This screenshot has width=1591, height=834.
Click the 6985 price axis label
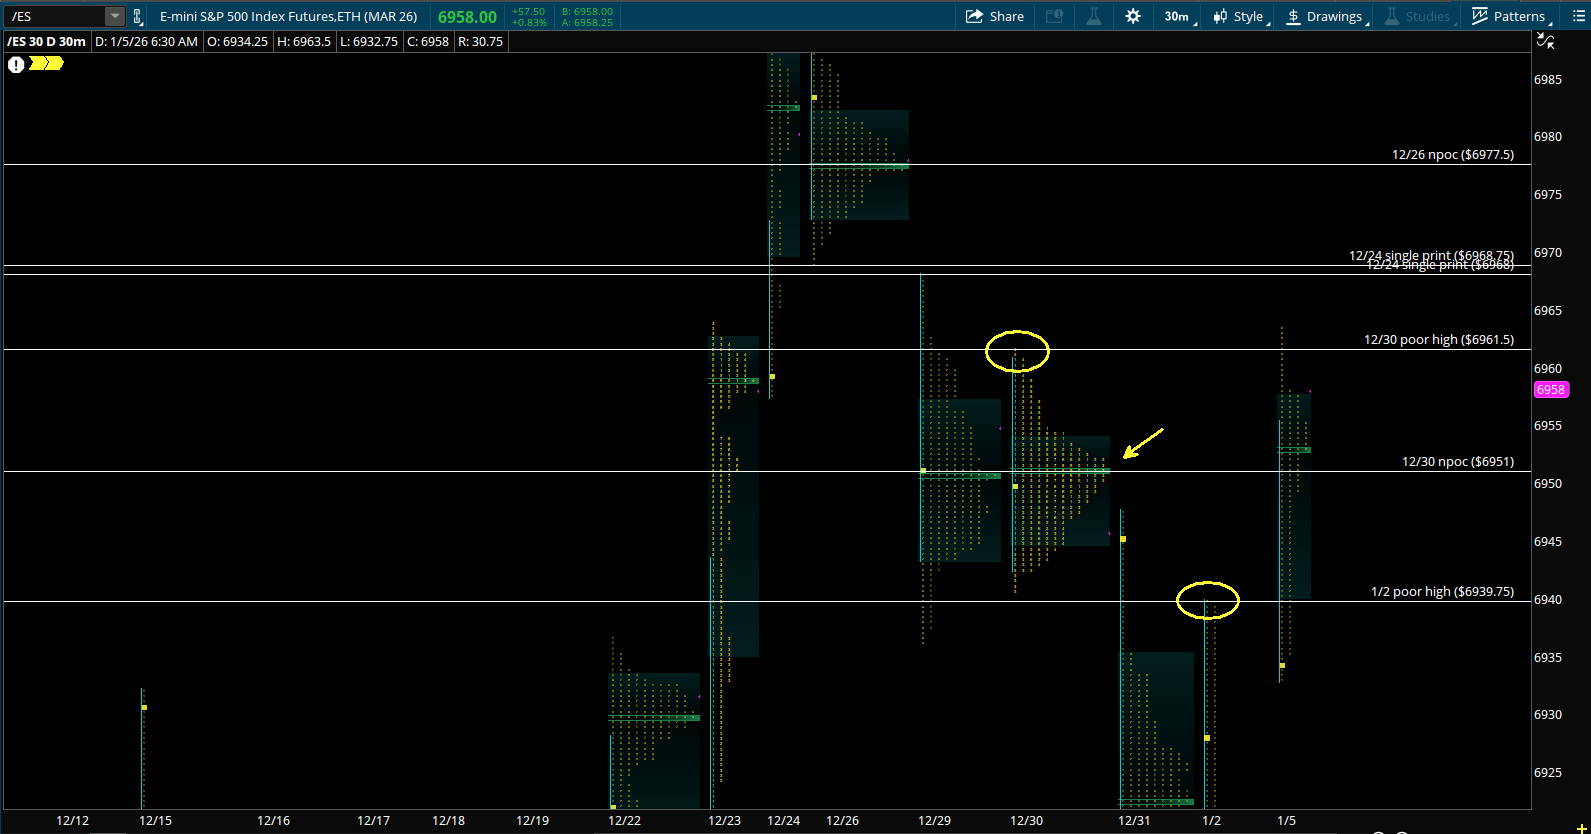coord(1548,79)
